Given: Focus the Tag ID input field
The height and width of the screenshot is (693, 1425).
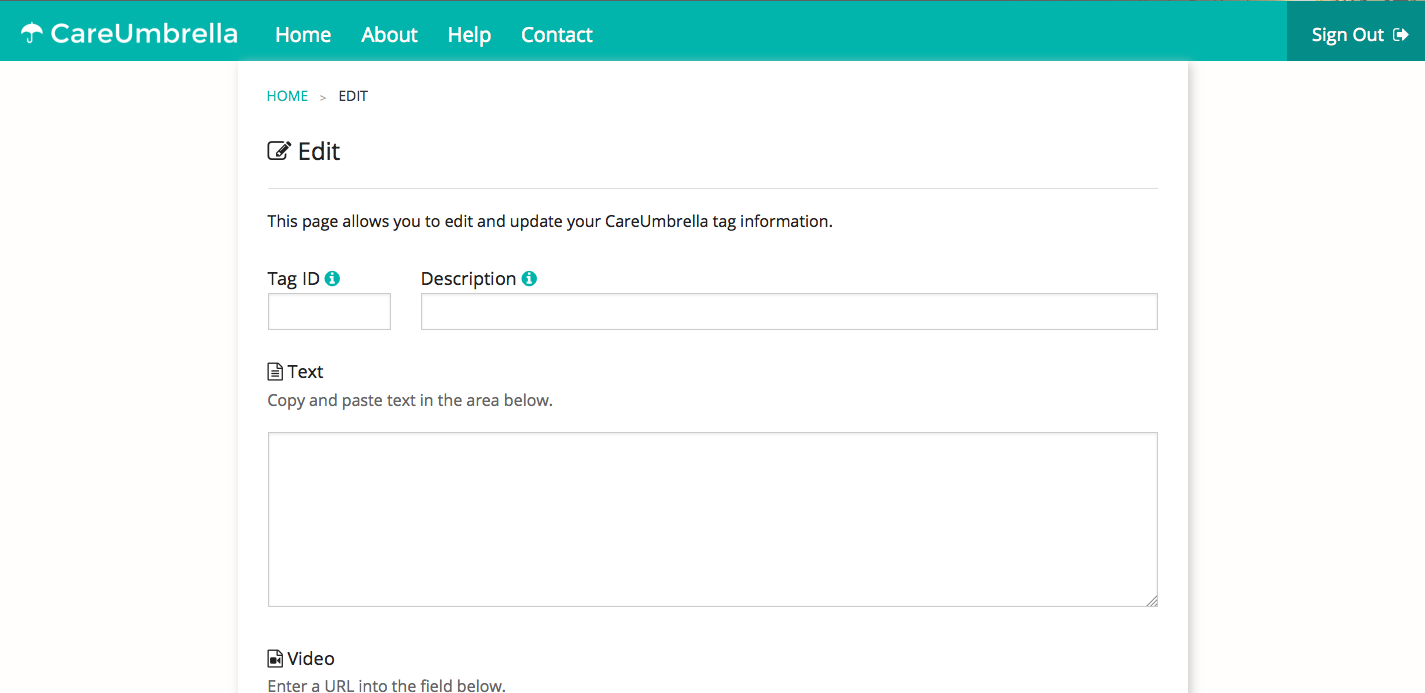Looking at the screenshot, I should (329, 311).
